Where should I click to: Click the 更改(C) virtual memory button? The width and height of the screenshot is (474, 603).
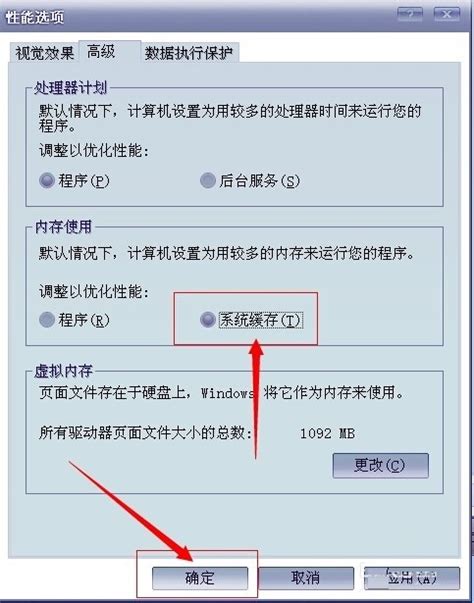click(380, 465)
